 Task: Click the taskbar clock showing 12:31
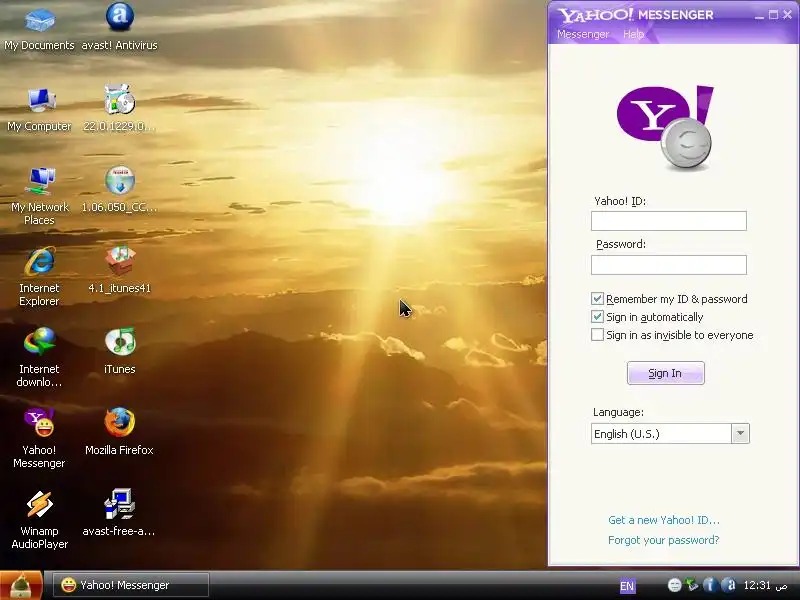pyautogui.click(x=765, y=585)
